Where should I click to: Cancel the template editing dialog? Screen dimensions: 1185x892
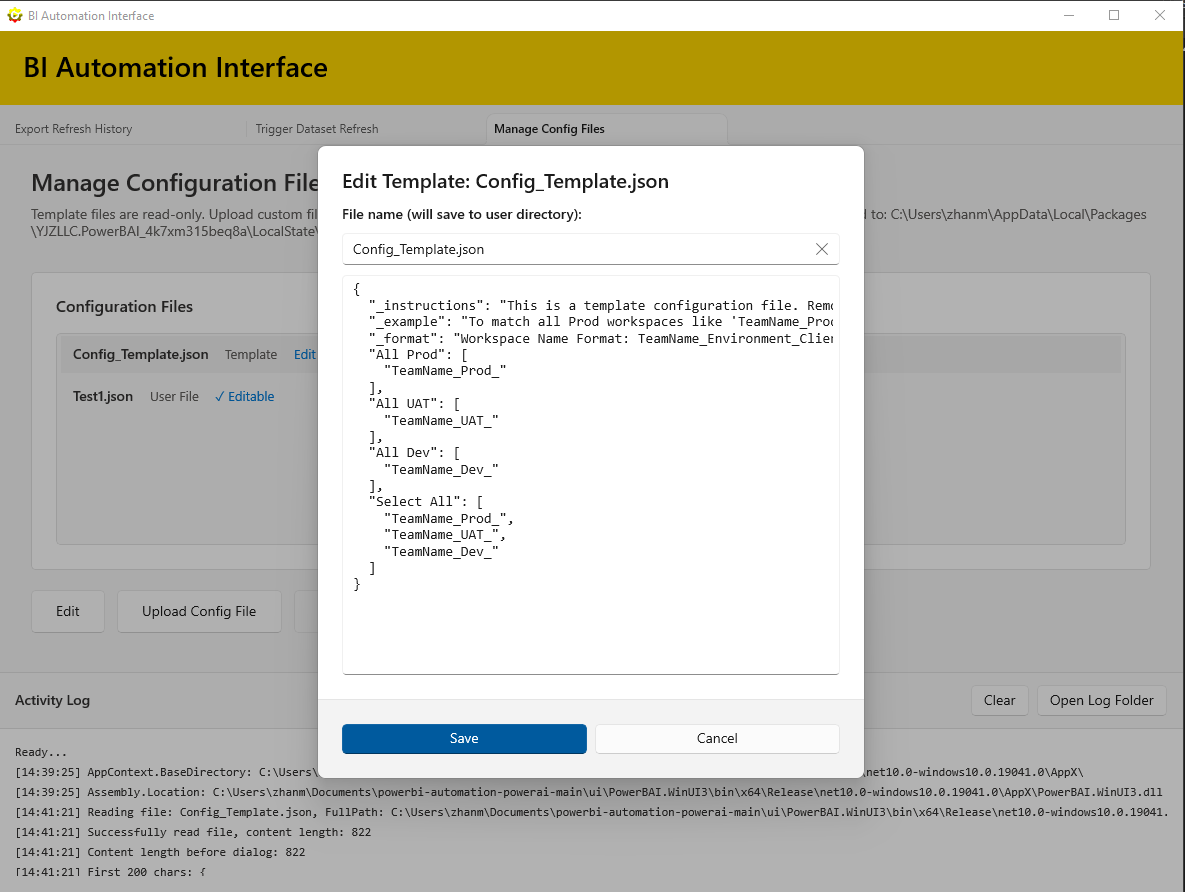pyautogui.click(x=717, y=738)
